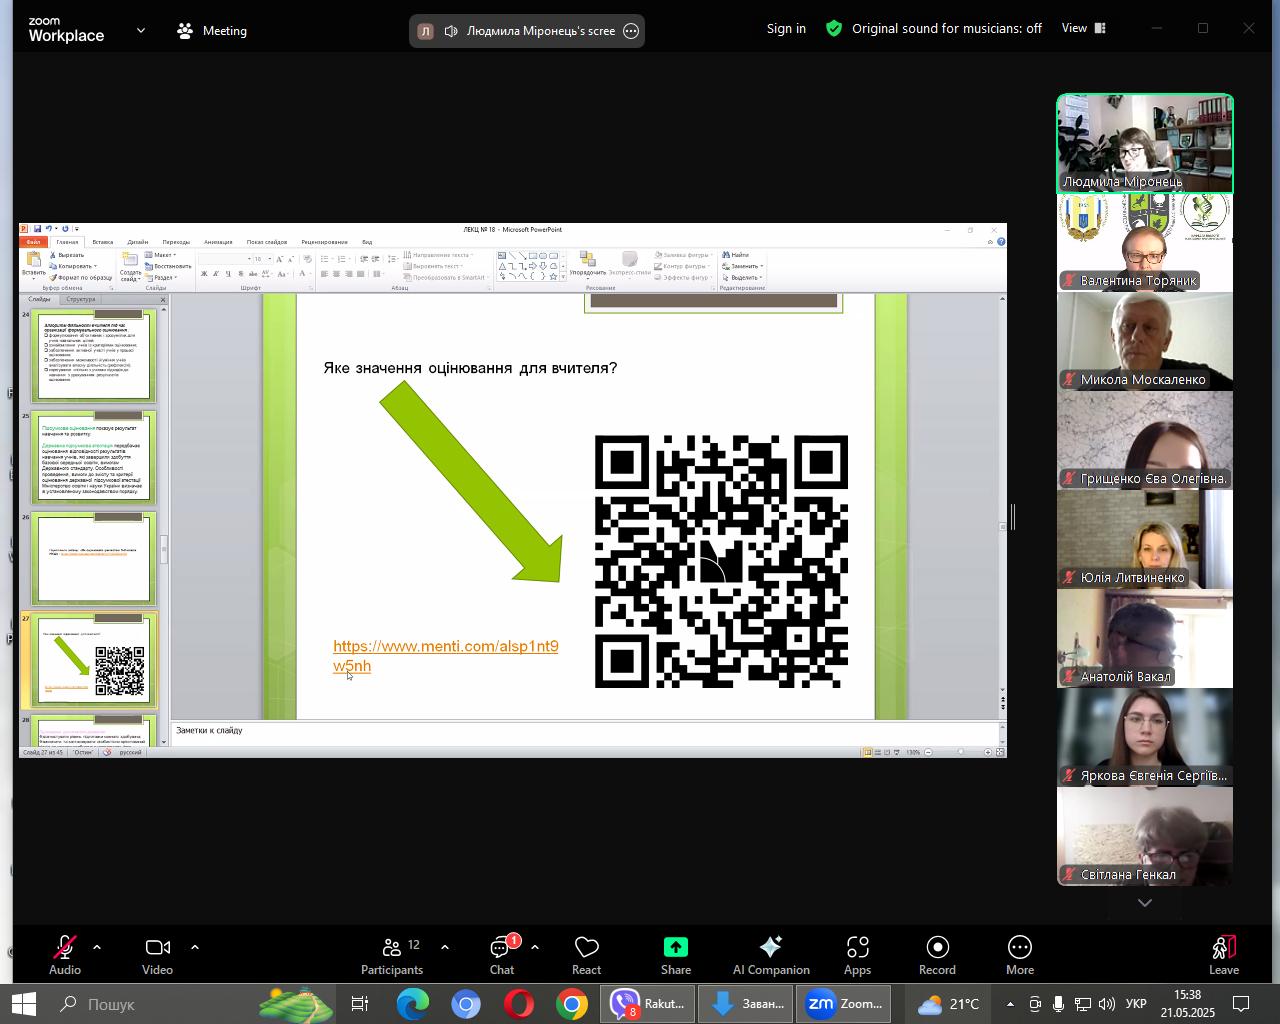The height and width of the screenshot is (1024, 1280).
Task: Click the green Share screen button
Action: pyautogui.click(x=676, y=955)
